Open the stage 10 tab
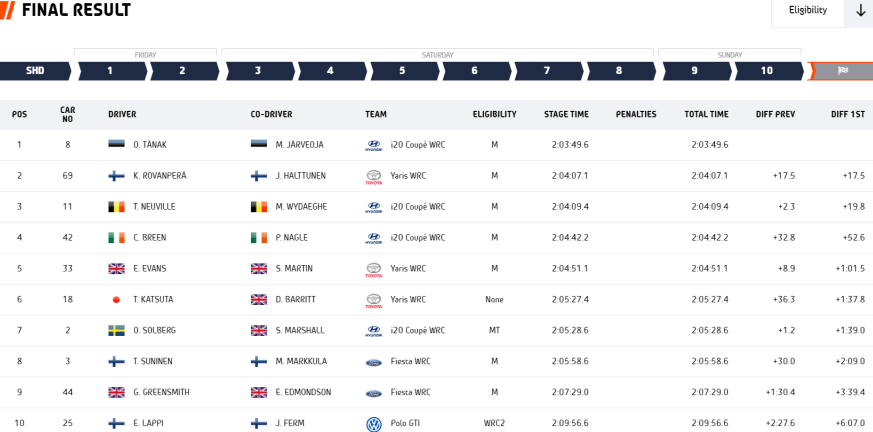Image resolution: width=873 pixels, height=432 pixels. click(x=767, y=71)
